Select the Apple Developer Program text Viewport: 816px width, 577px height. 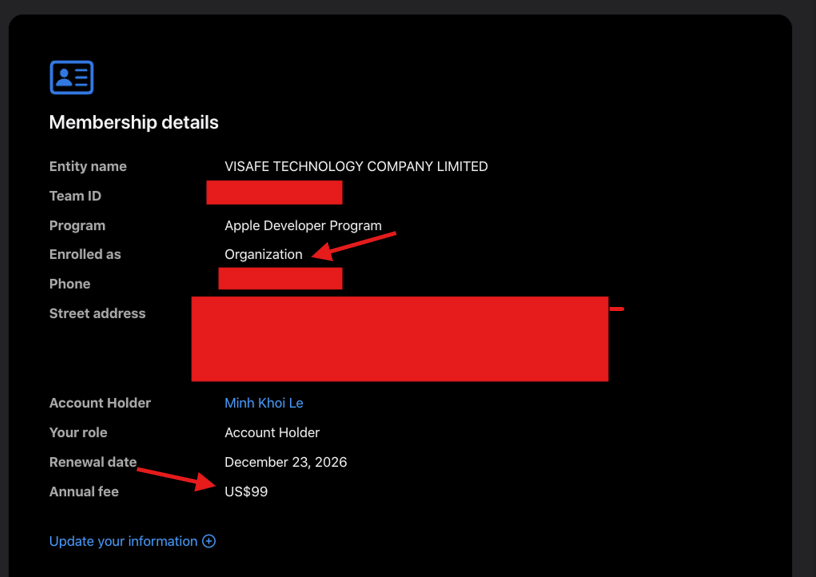click(302, 225)
